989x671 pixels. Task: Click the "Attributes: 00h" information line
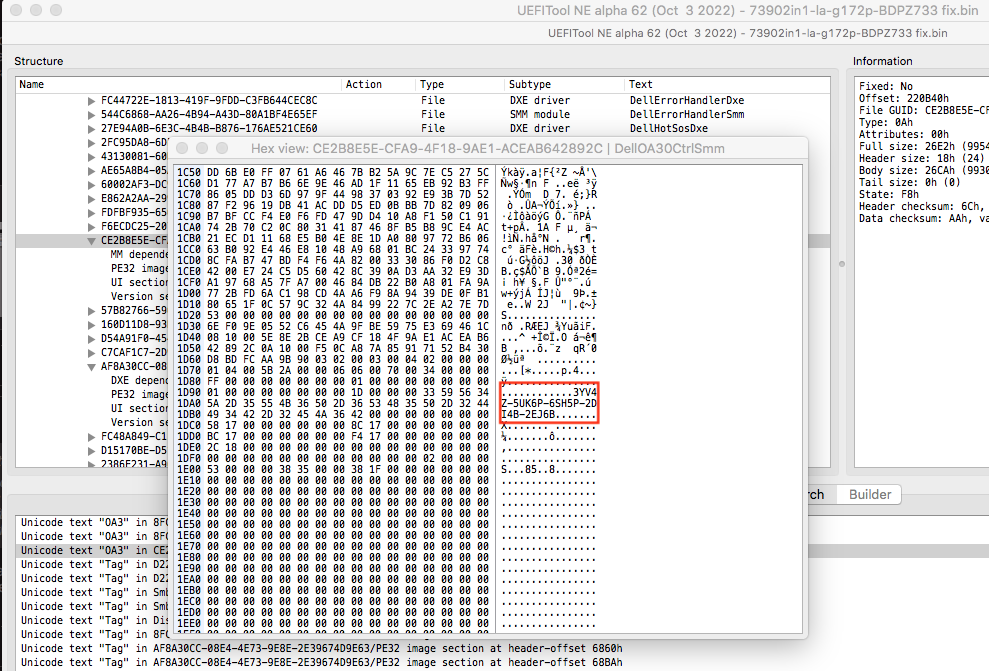pyautogui.click(x=903, y=134)
